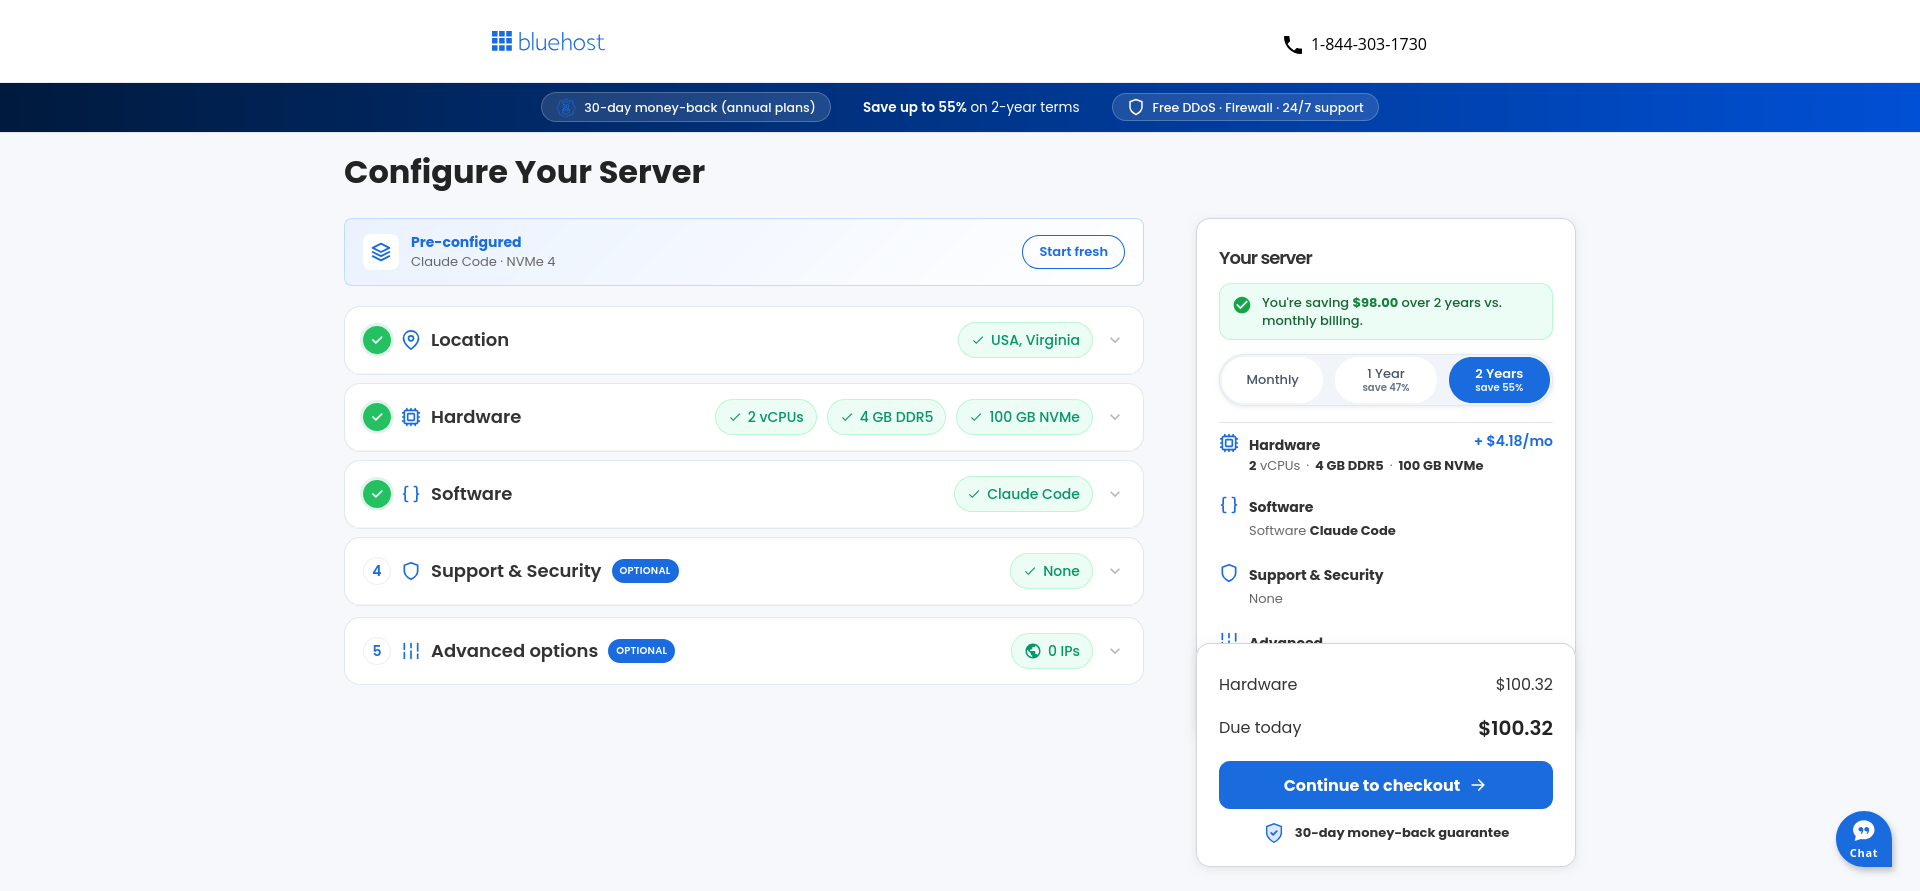Viewport: 1920px width, 891px height.
Task: Click the Software curly braces icon
Action: tap(411, 494)
